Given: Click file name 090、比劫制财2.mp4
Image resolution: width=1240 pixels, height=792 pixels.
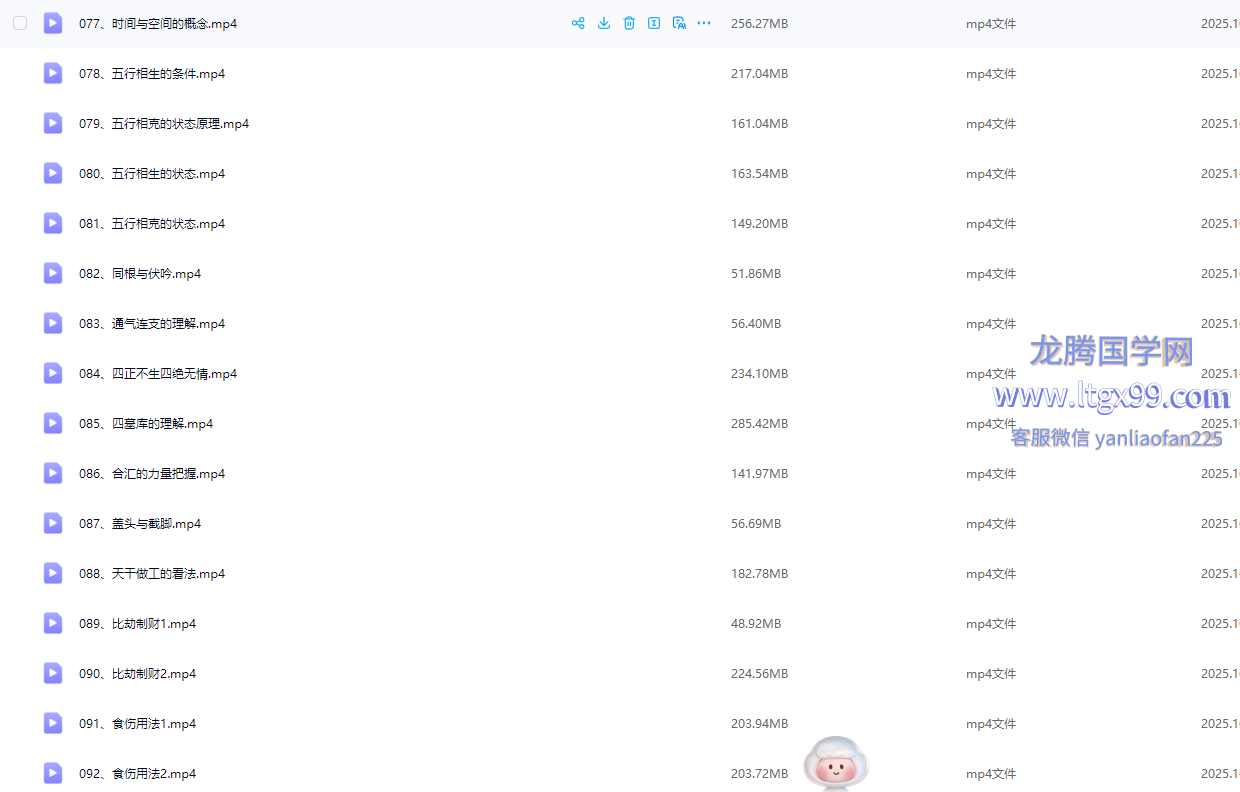Looking at the screenshot, I should tap(137, 674).
